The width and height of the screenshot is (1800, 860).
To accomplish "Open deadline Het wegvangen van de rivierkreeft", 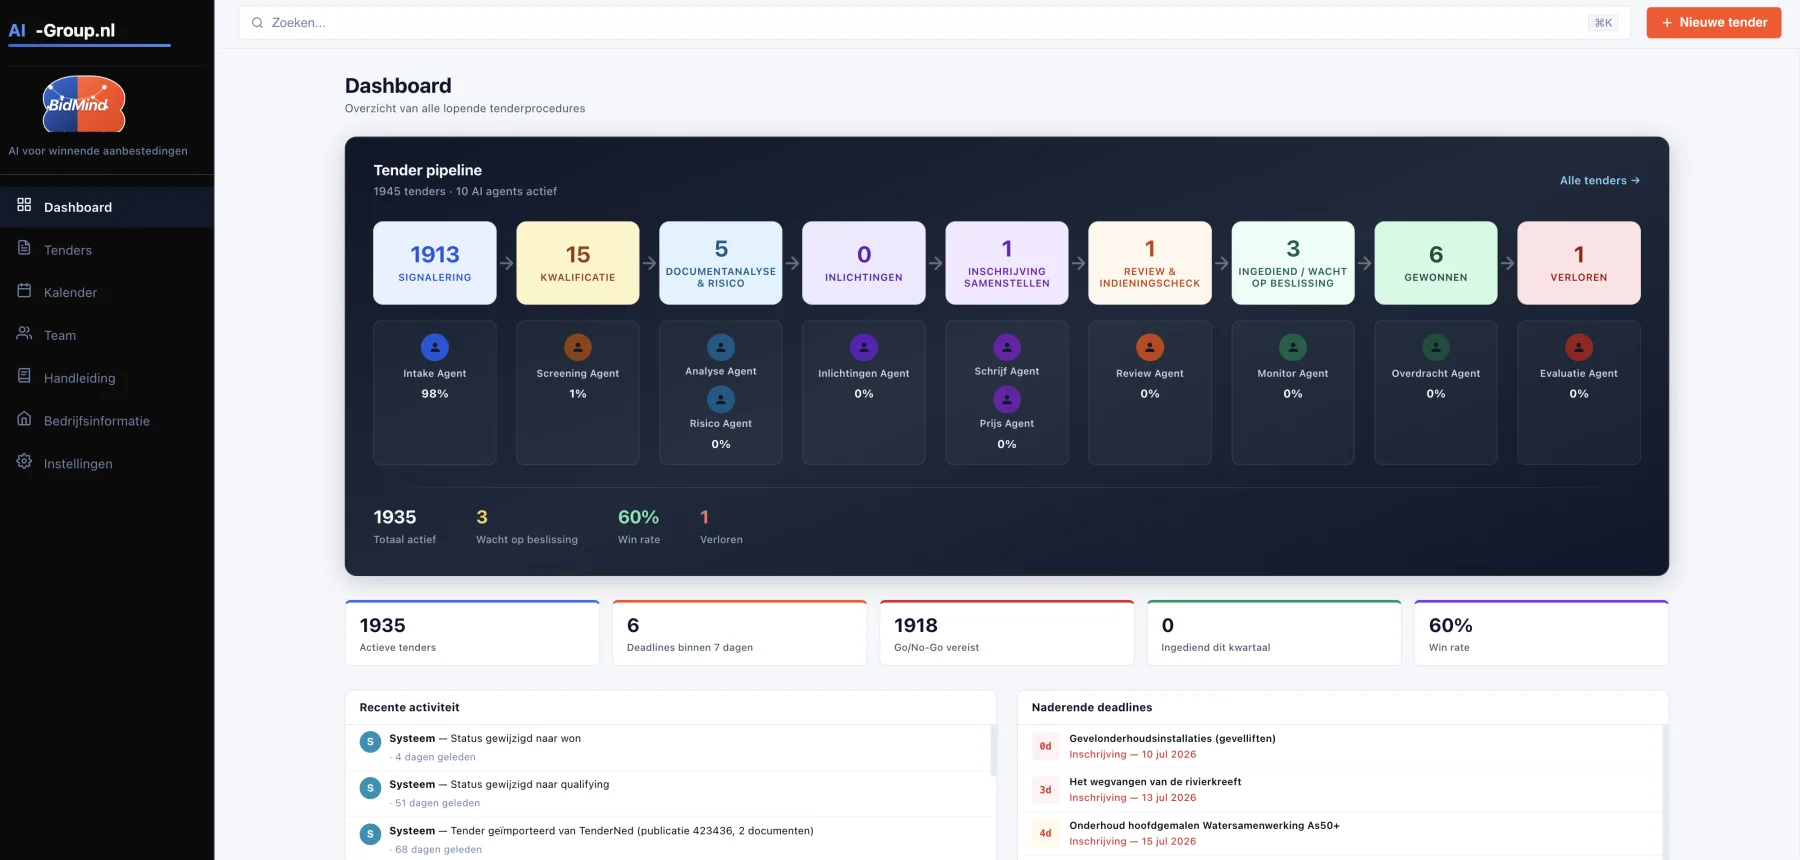I will point(1341,789).
